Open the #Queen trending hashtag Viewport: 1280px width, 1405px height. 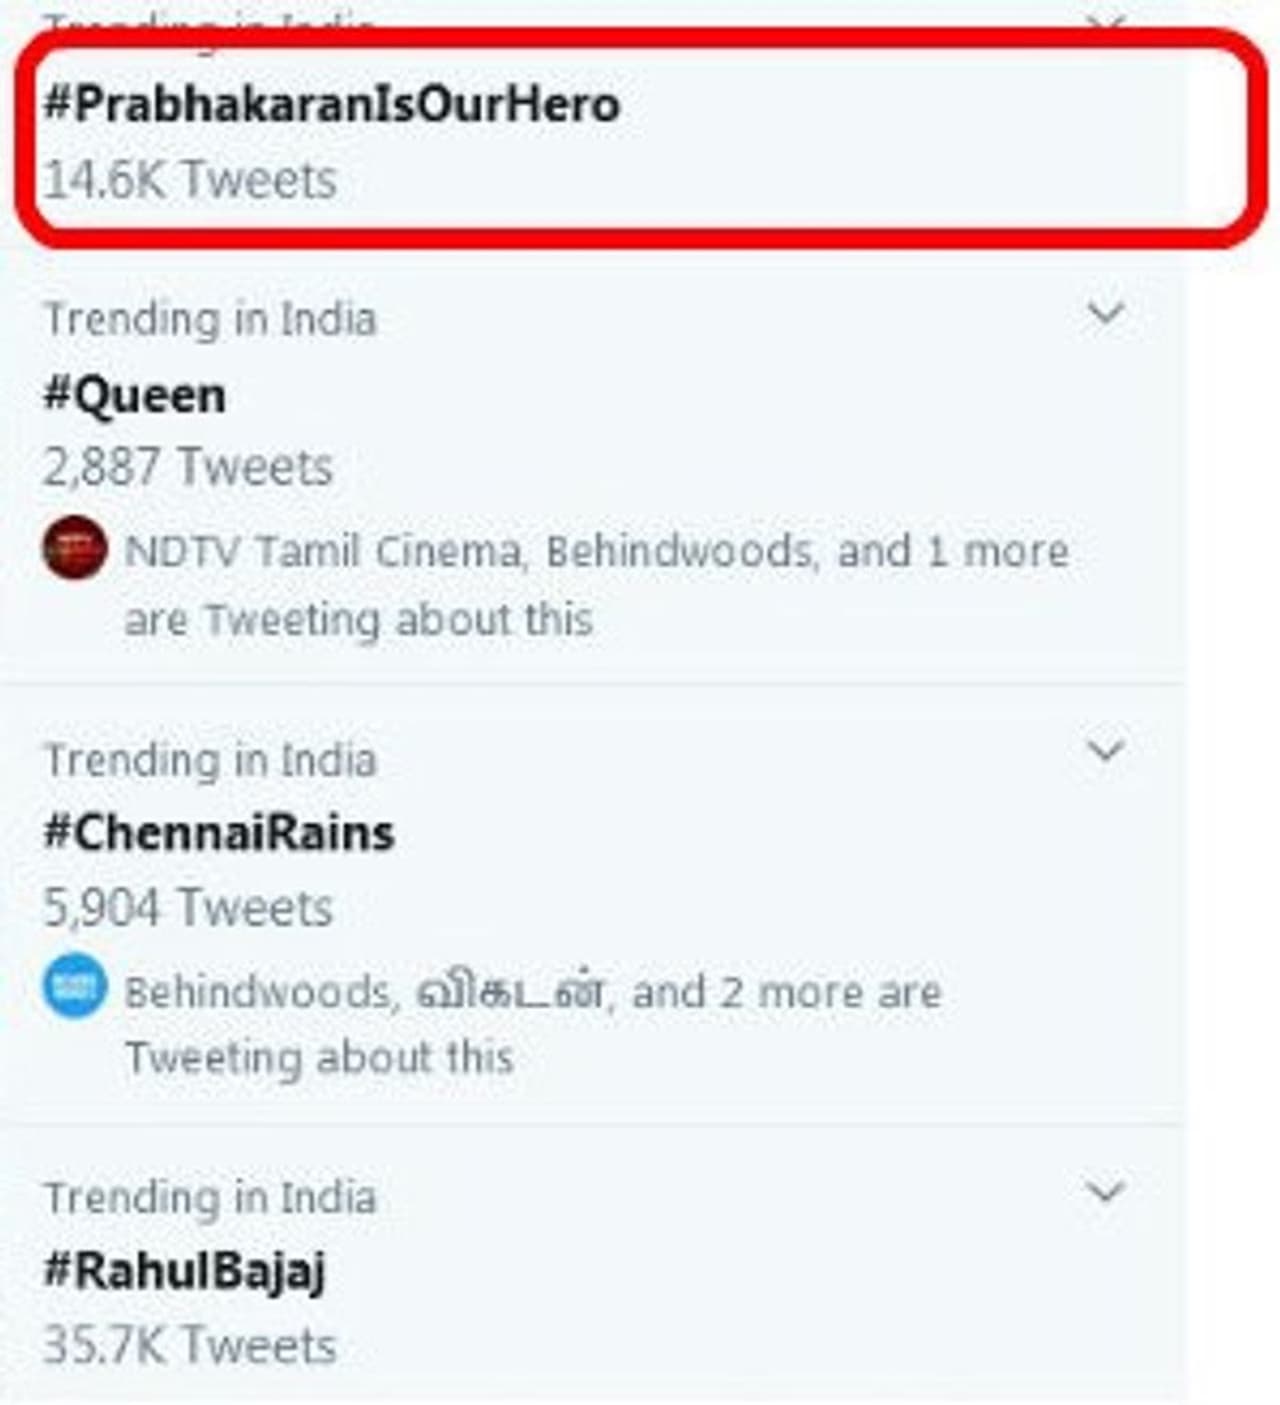tap(135, 395)
